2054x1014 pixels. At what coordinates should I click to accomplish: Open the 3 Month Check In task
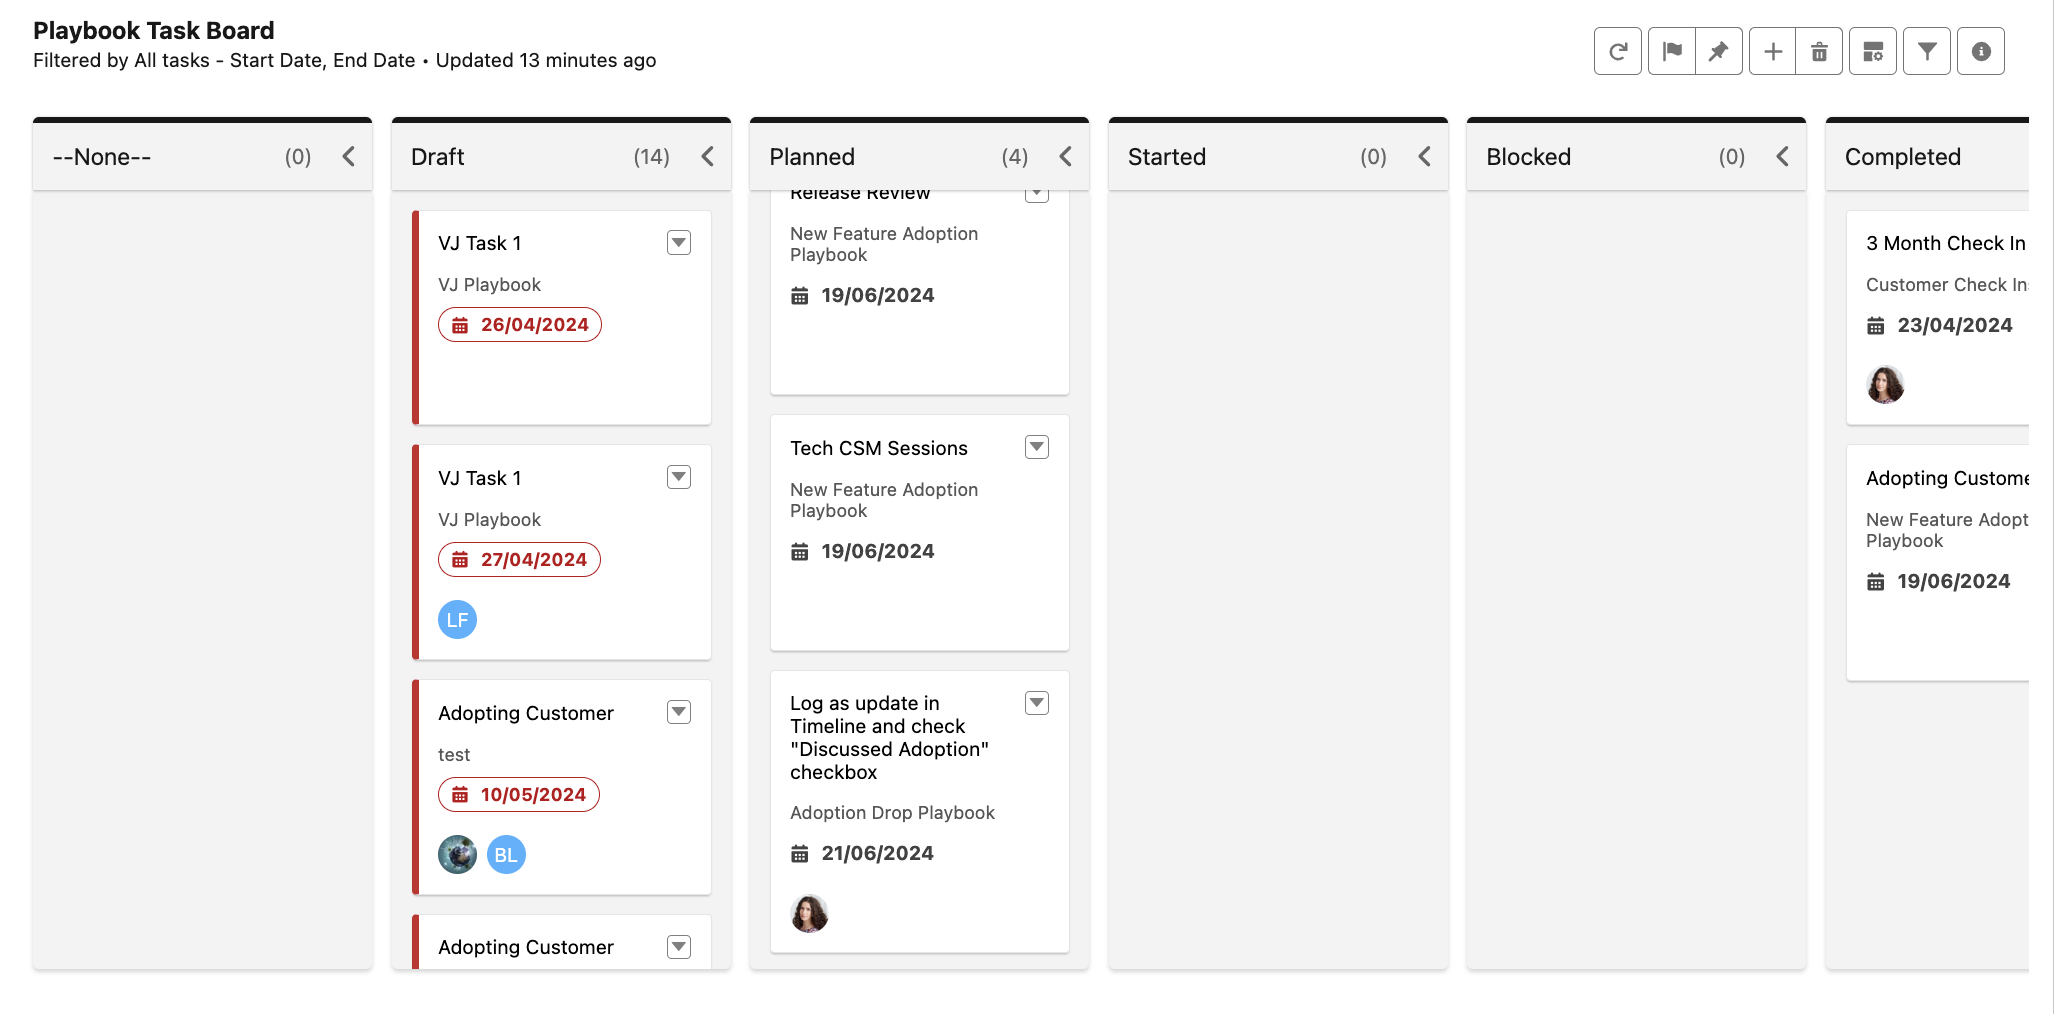(x=1945, y=243)
